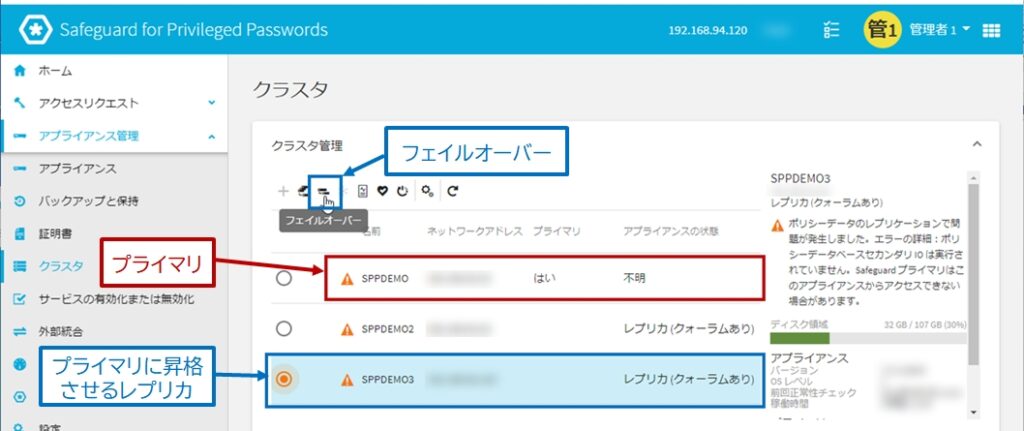Click SPPDEMO2's レプリカ (クォーラムあり) state
The image size is (1024, 431).
point(689,329)
